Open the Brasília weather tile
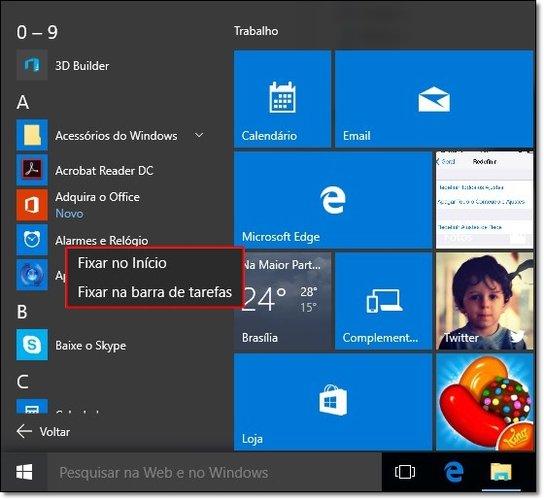544x500 pixels. coord(282,301)
